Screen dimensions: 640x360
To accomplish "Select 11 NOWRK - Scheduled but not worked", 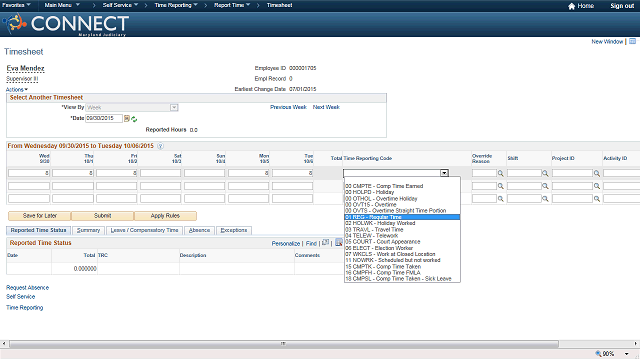I will point(402,260).
